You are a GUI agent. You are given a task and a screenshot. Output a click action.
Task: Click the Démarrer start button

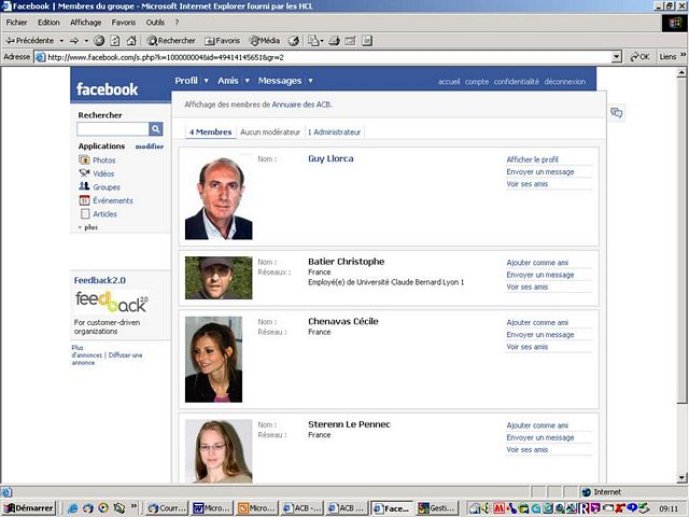(x=29, y=508)
